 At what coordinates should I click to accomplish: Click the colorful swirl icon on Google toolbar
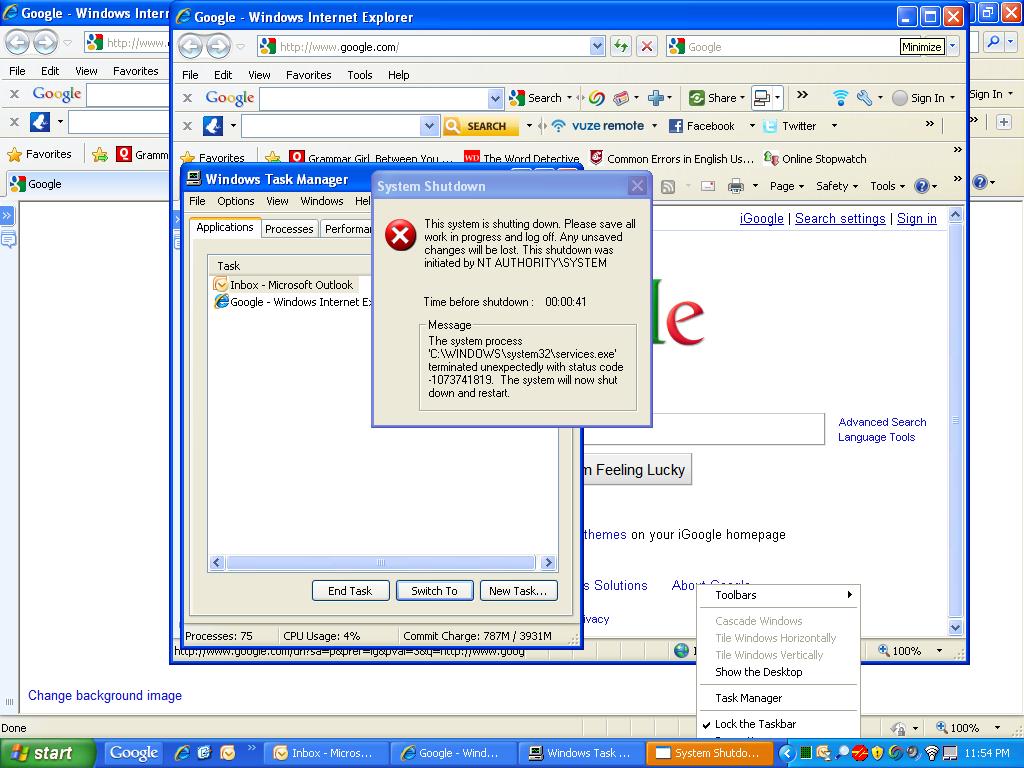[x=596, y=98]
